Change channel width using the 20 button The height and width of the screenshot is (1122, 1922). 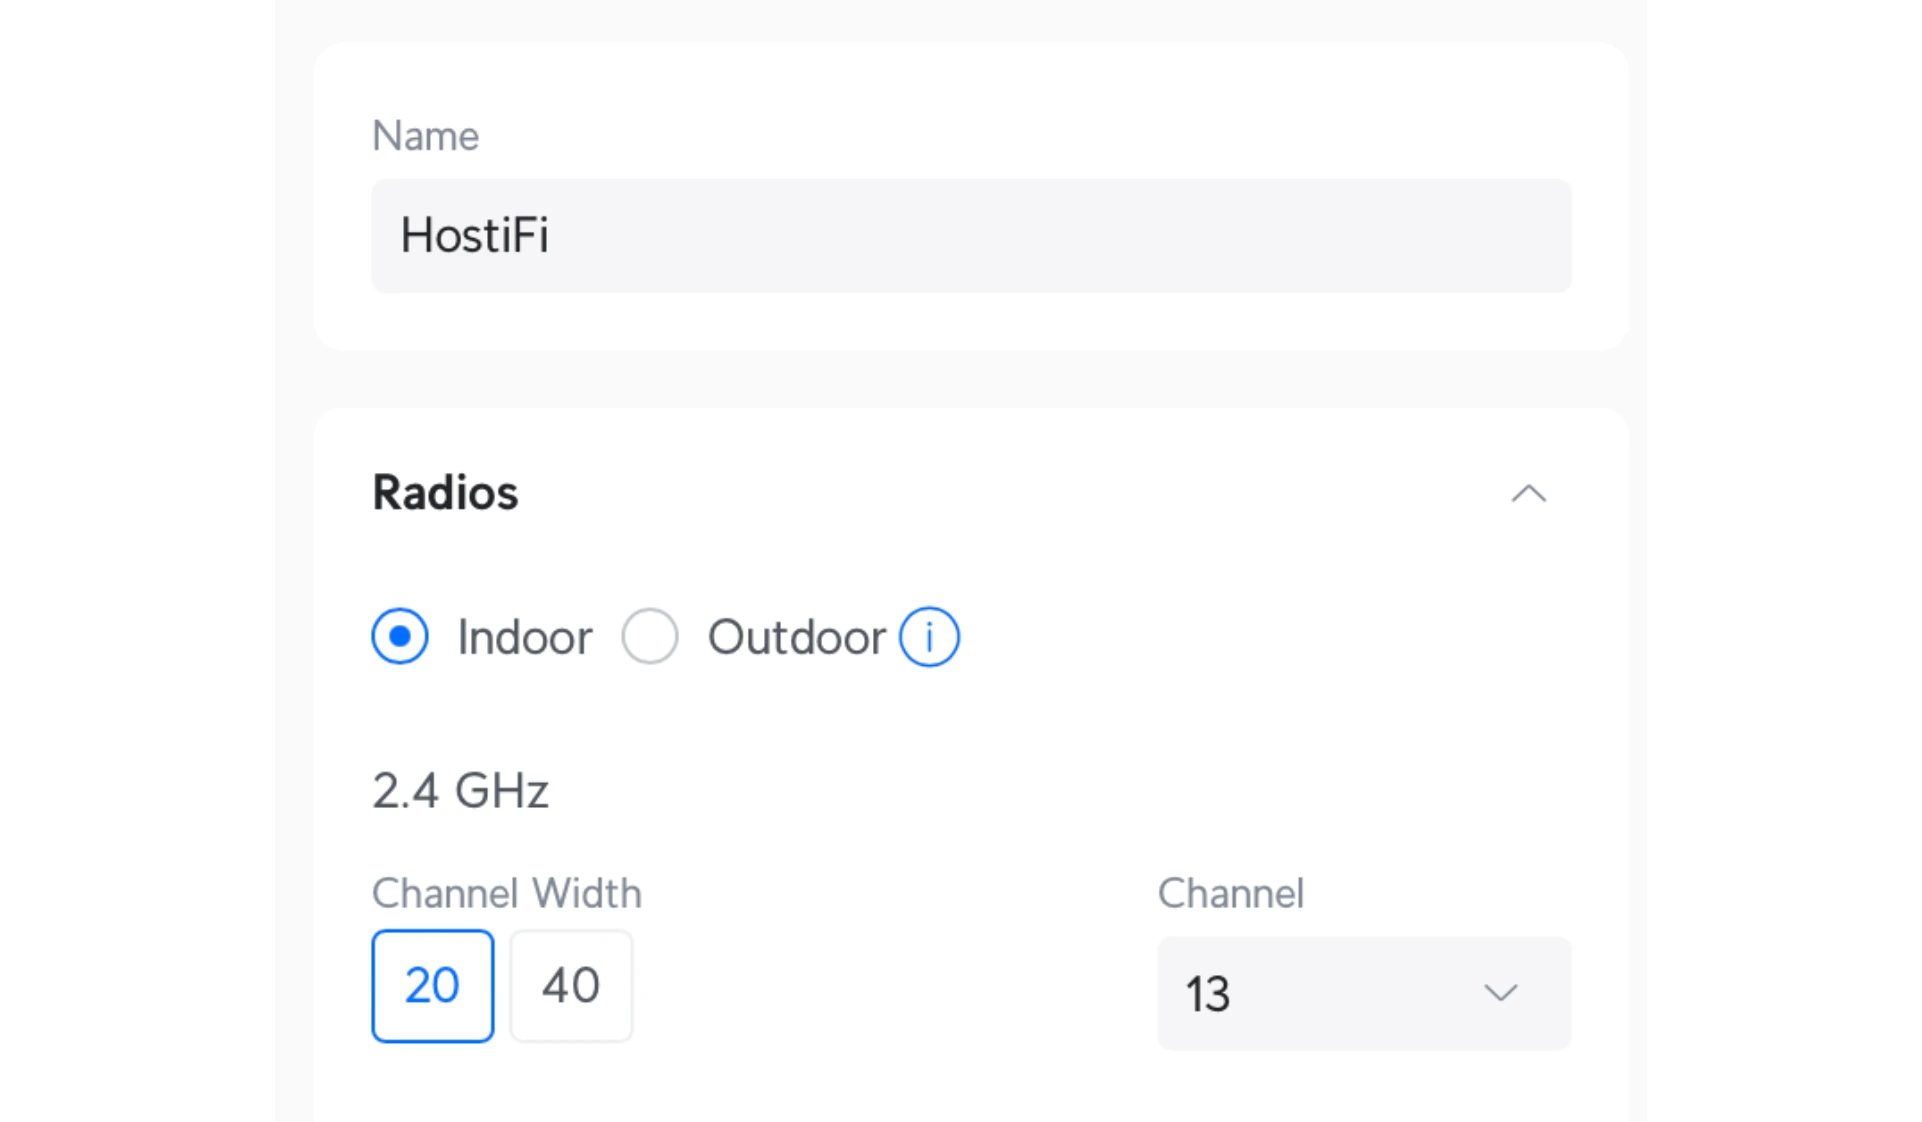pyautogui.click(x=432, y=986)
